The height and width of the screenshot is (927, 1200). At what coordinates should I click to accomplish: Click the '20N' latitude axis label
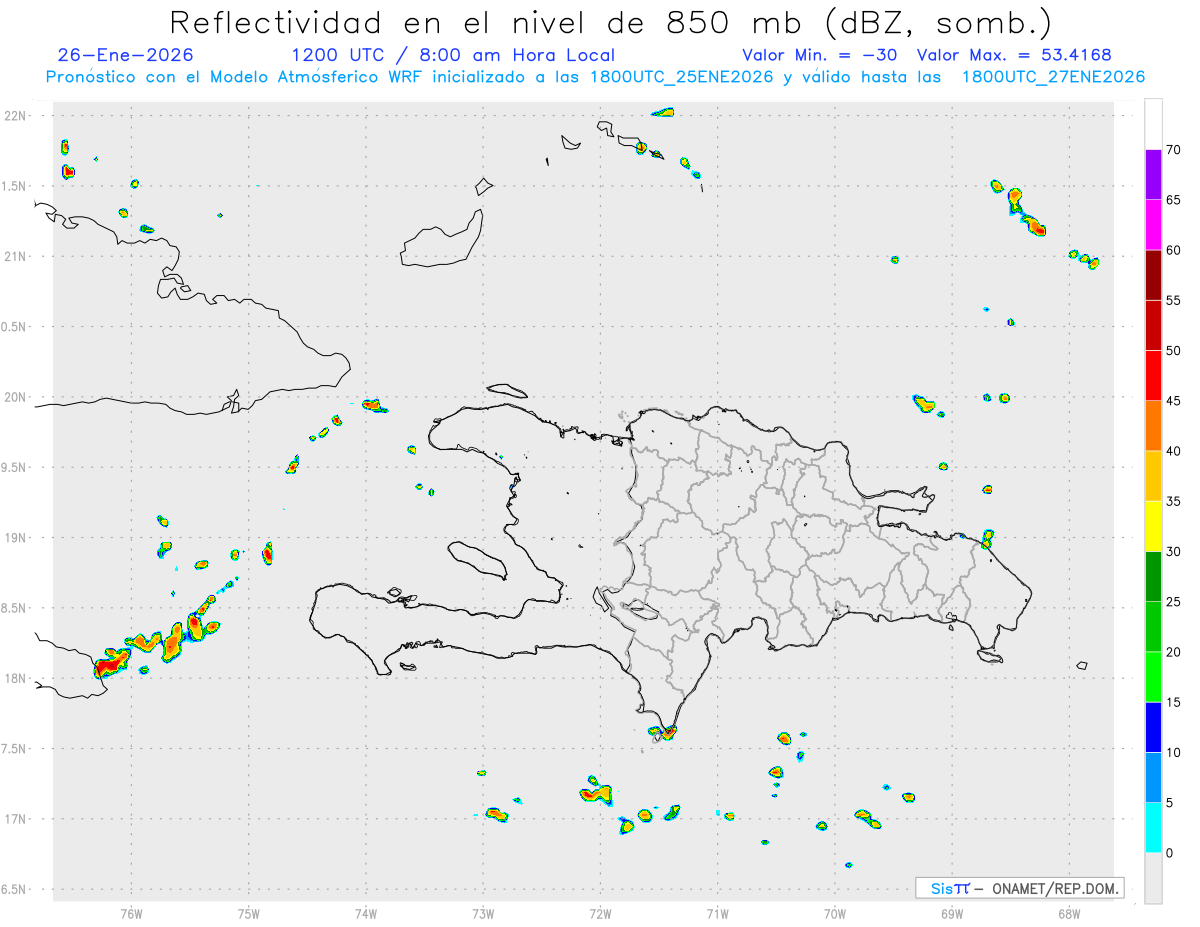point(16,397)
